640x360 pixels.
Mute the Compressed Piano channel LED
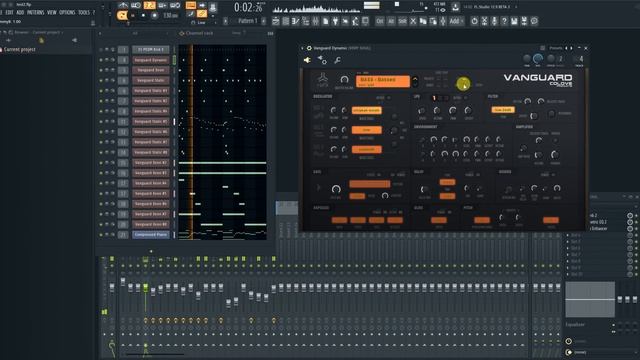101,235
